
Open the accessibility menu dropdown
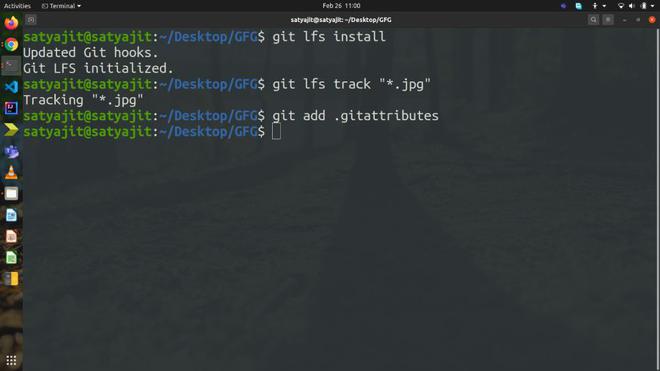click(599, 6)
